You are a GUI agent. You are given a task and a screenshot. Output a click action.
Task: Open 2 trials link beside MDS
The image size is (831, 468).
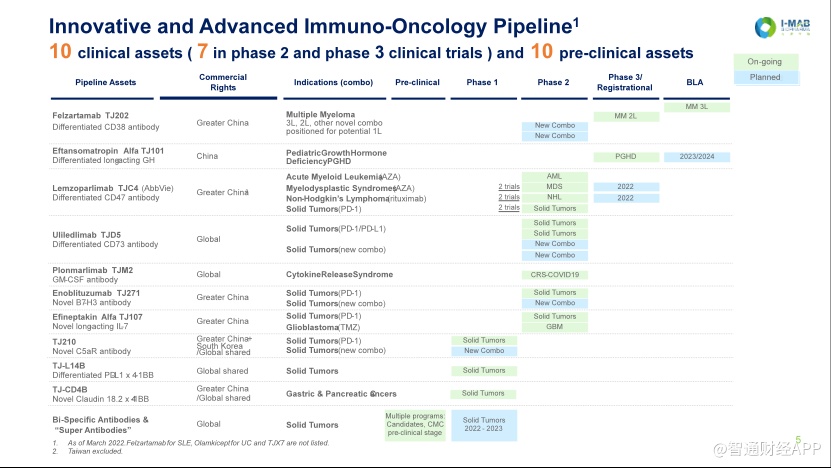(x=509, y=187)
